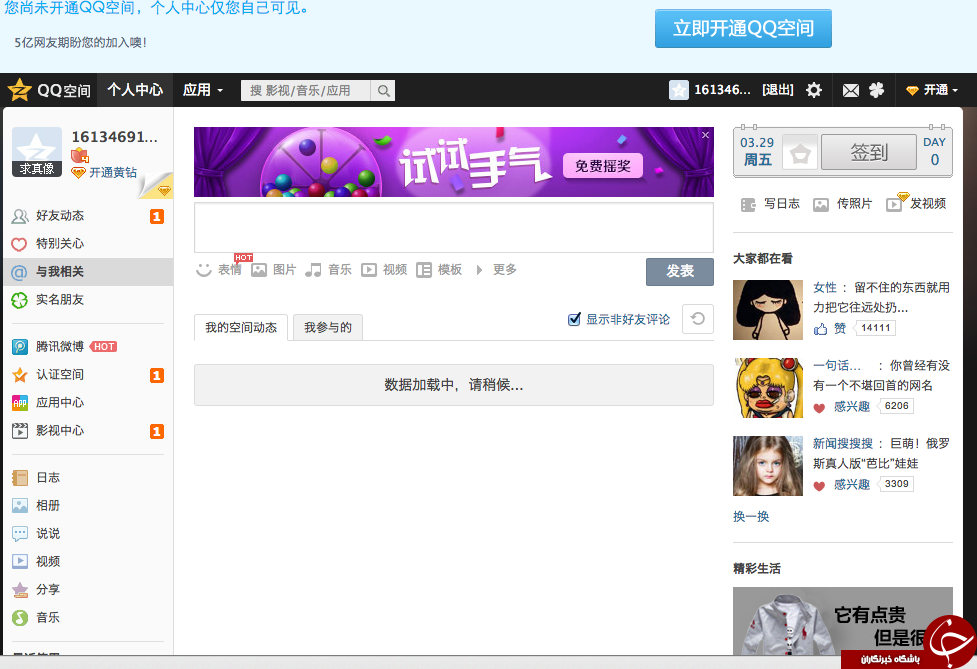Click the 签到 sign-in button
The image size is (977, 669).
(869, 153)
